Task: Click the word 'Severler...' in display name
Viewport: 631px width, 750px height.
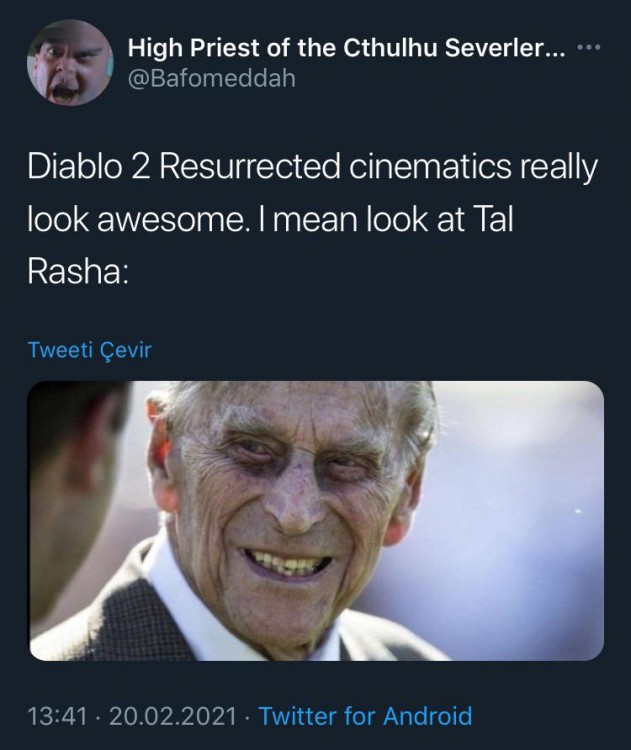Action: [505, 48]
